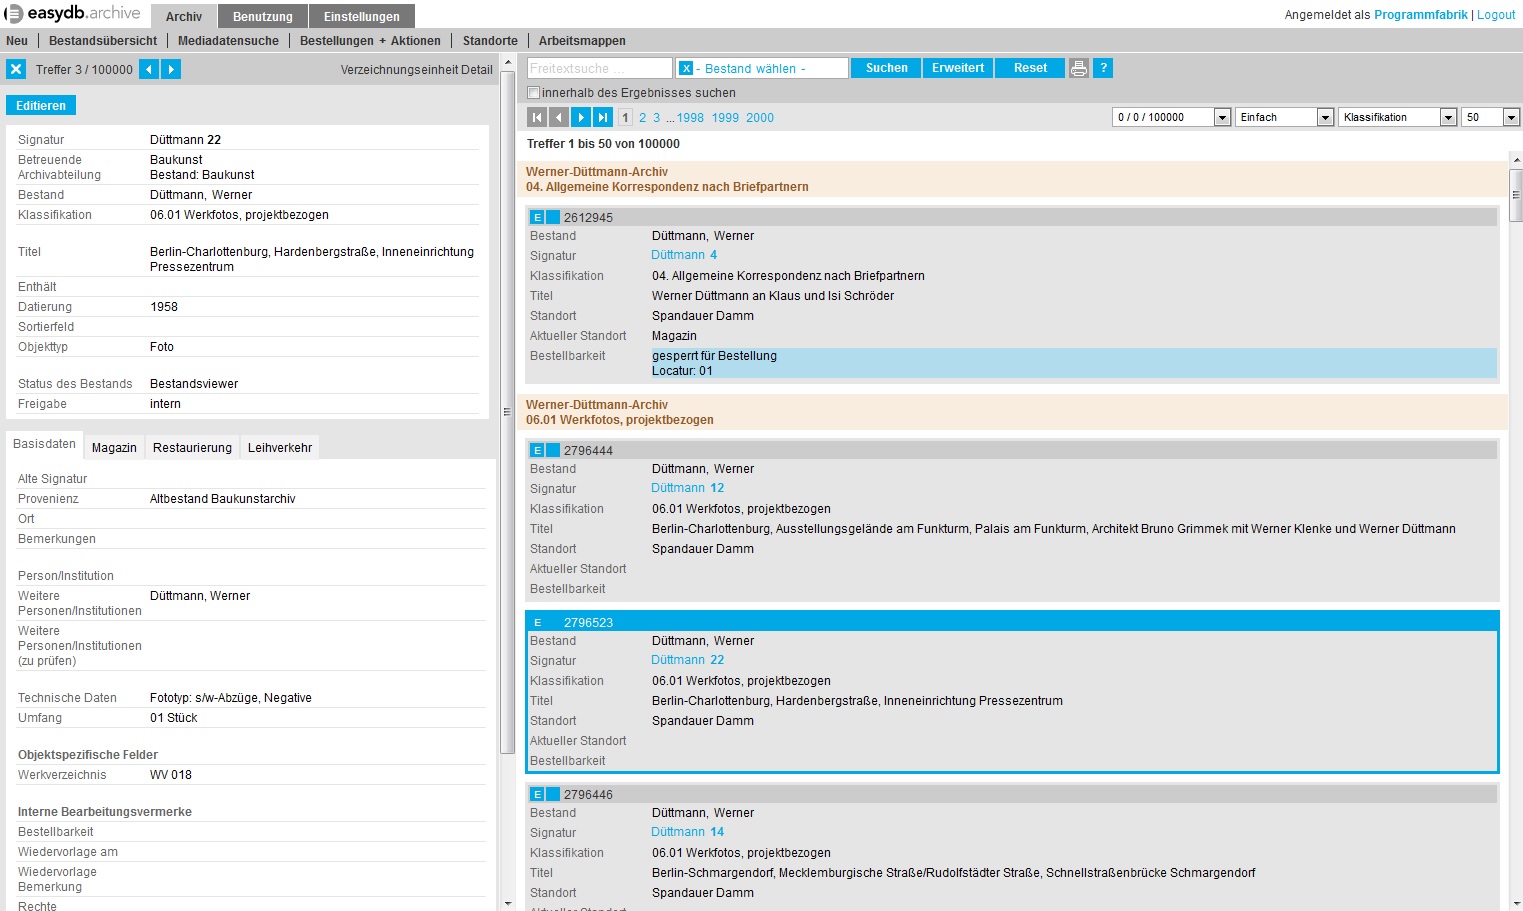
Task: Go to next Treffer in detail view
Action: (x=171, y=69)
